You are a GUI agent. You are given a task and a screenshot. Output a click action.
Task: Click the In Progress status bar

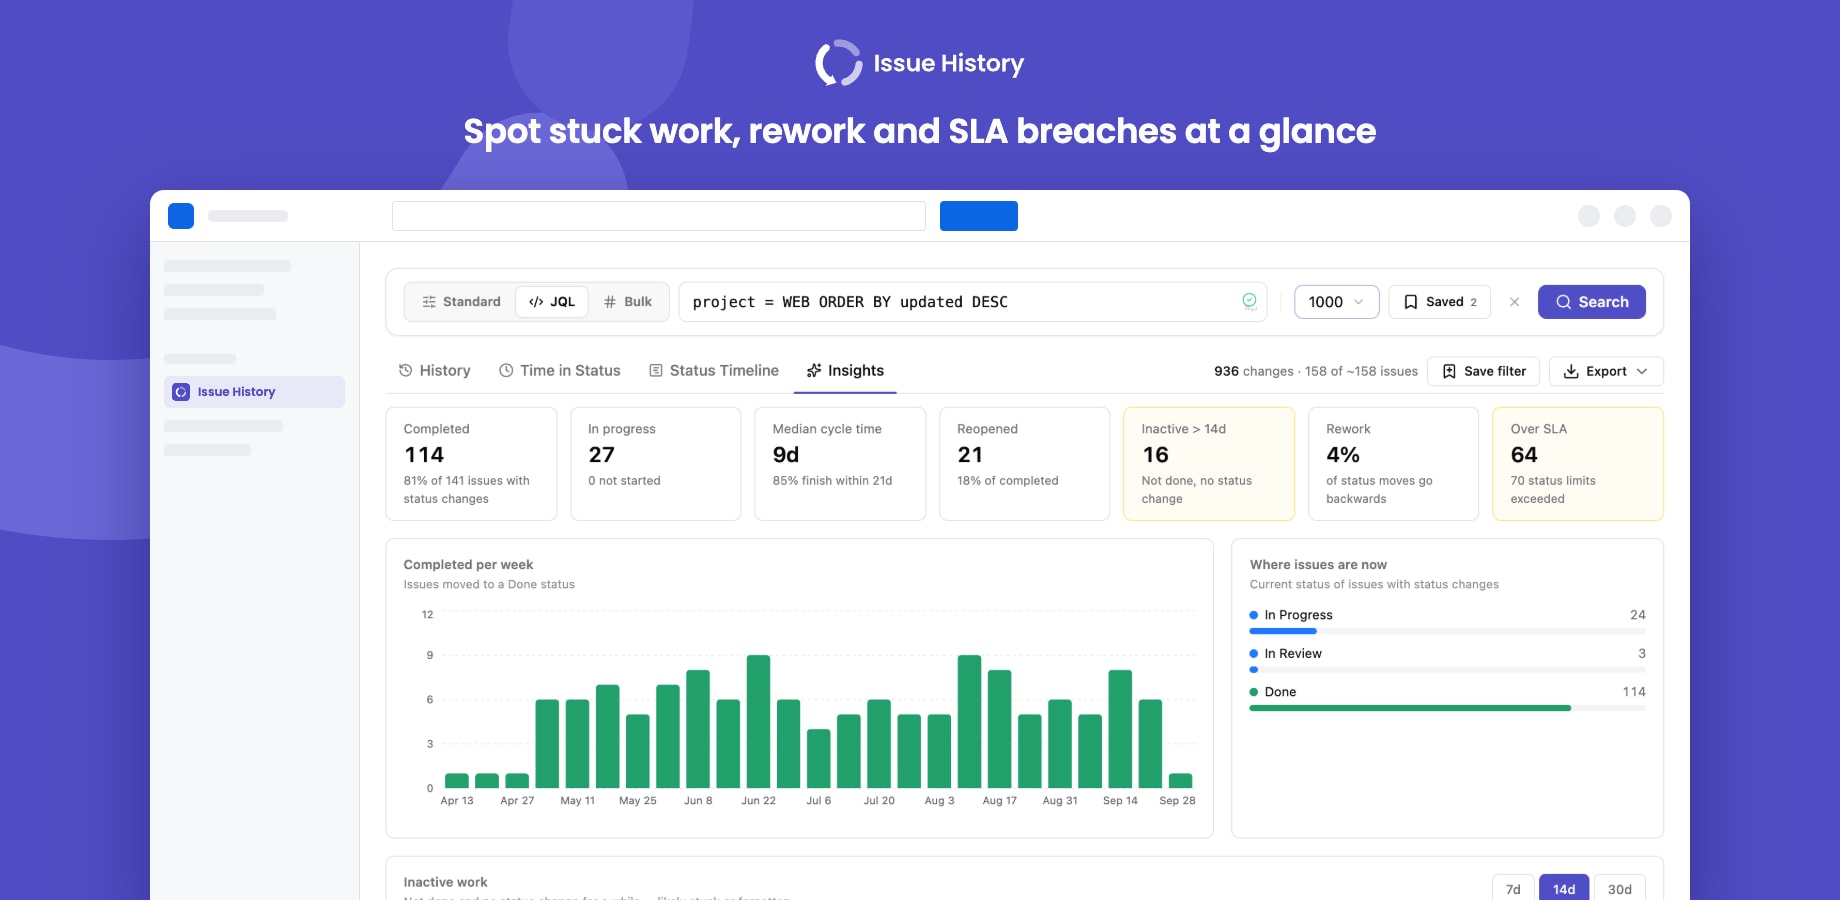[1447, 631]
